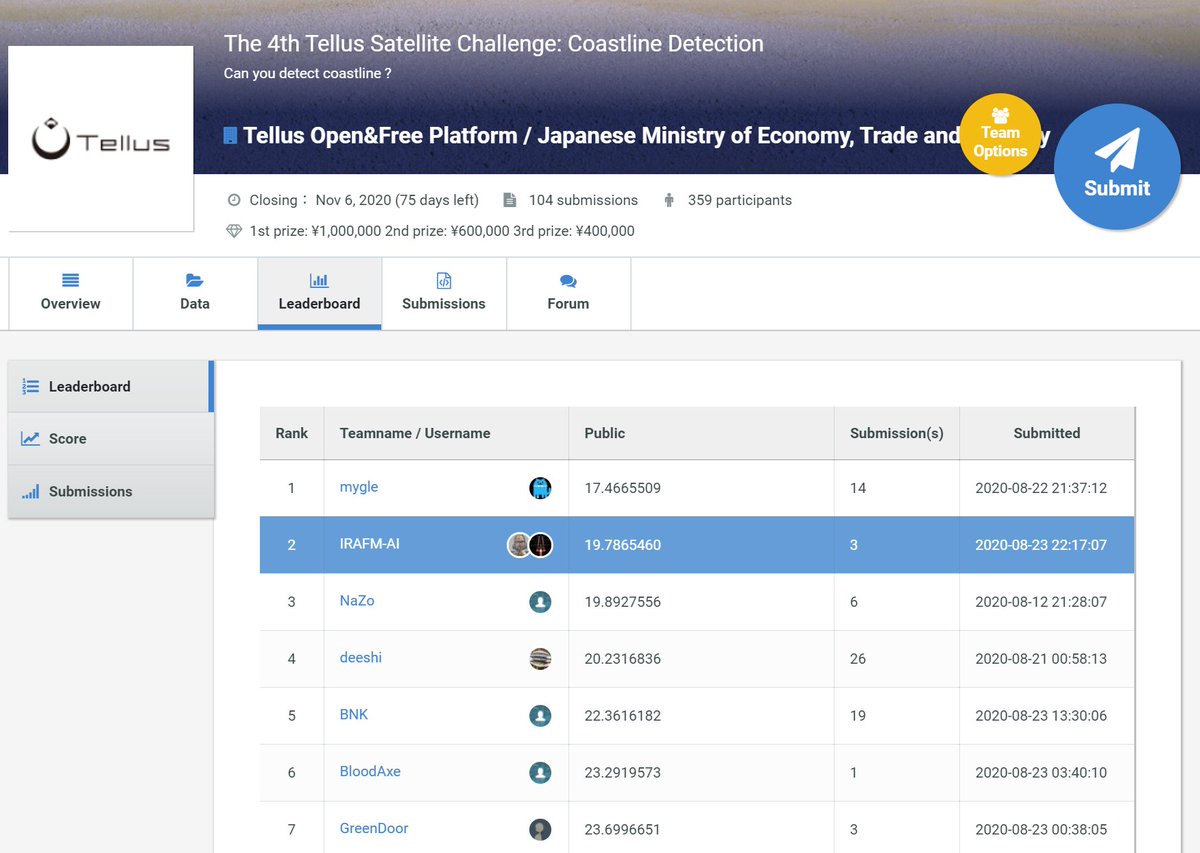Screen dimensions: 1200x853
Task: Click the diamond icon beside prize info
Action: [234, 231]
